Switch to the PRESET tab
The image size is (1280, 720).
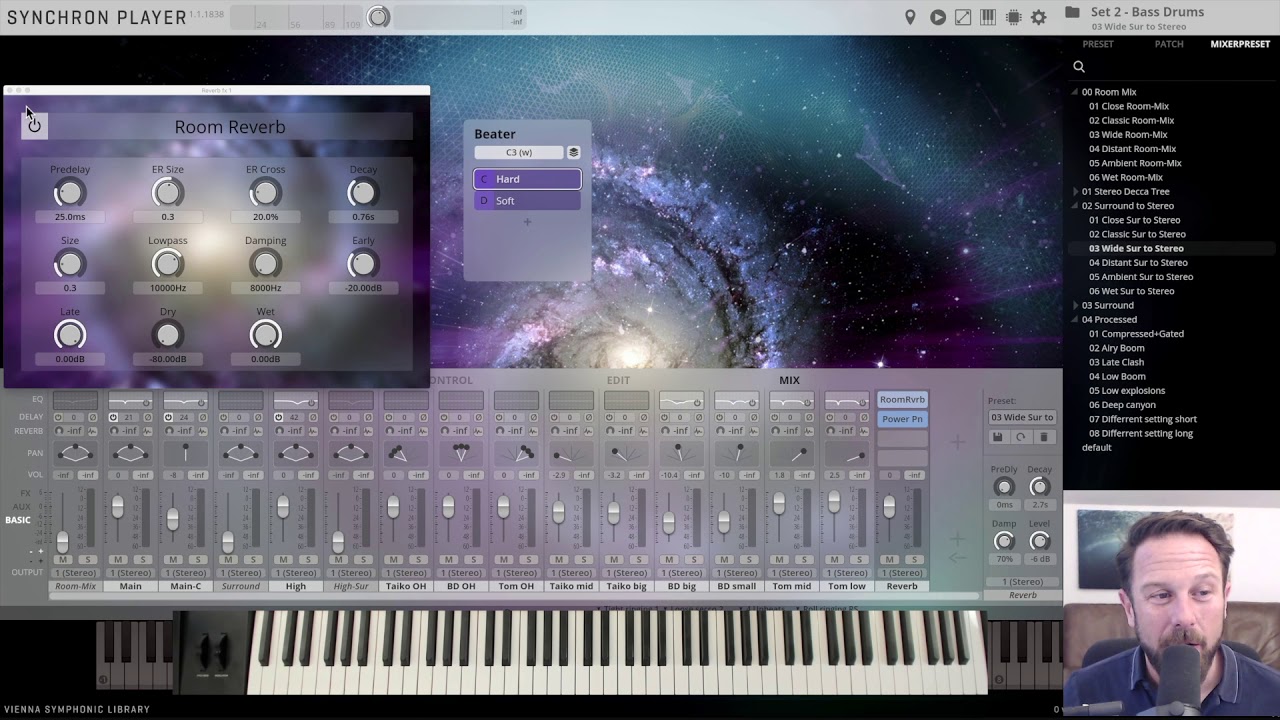[1098, 44]
